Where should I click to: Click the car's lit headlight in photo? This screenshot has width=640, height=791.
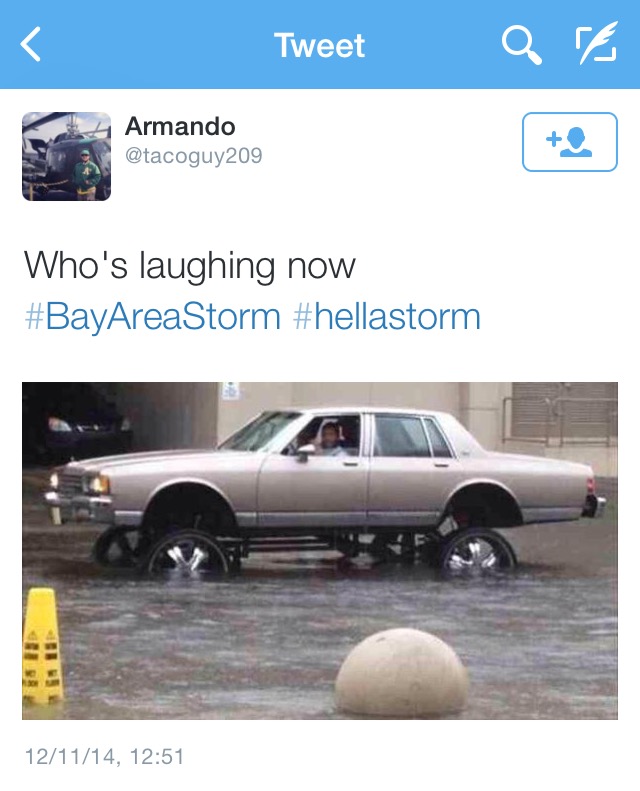[96, 485]
